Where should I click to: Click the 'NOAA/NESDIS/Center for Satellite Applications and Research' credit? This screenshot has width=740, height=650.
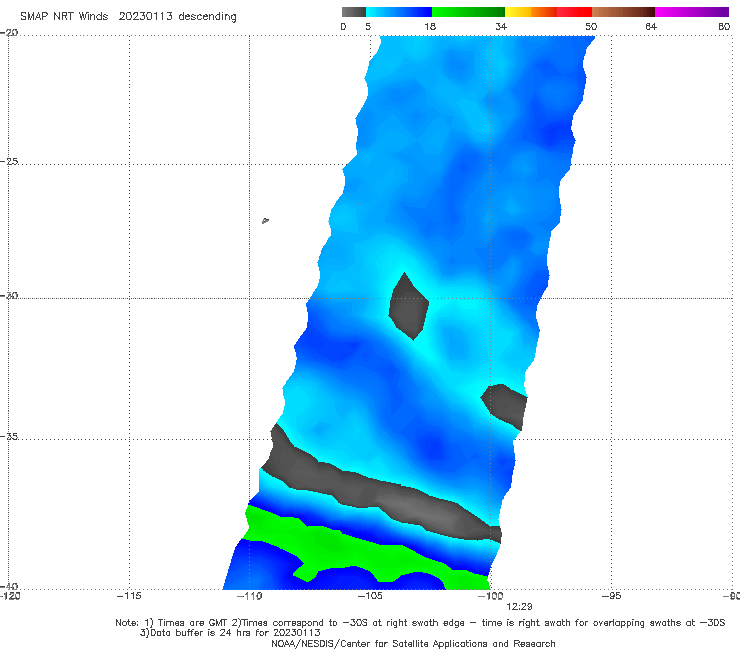tap(413, 643)
